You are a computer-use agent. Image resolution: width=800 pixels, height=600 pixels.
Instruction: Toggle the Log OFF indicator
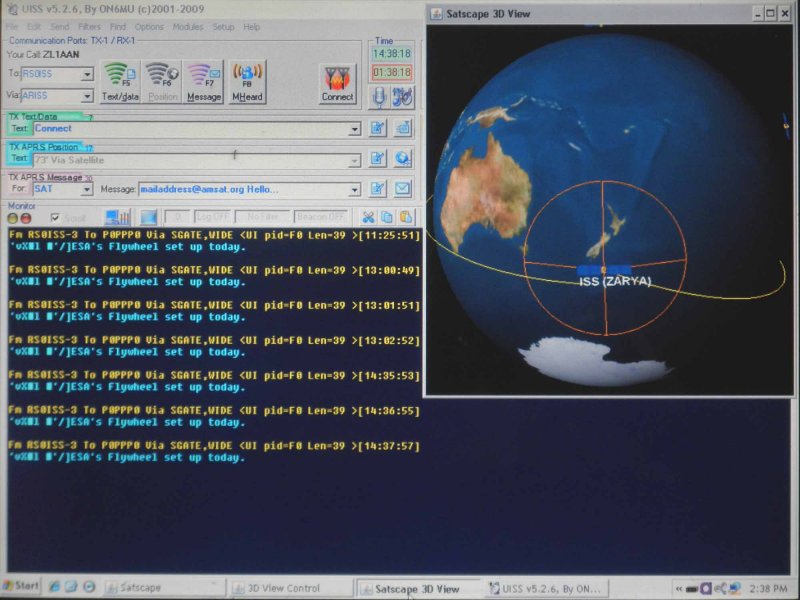212,217
